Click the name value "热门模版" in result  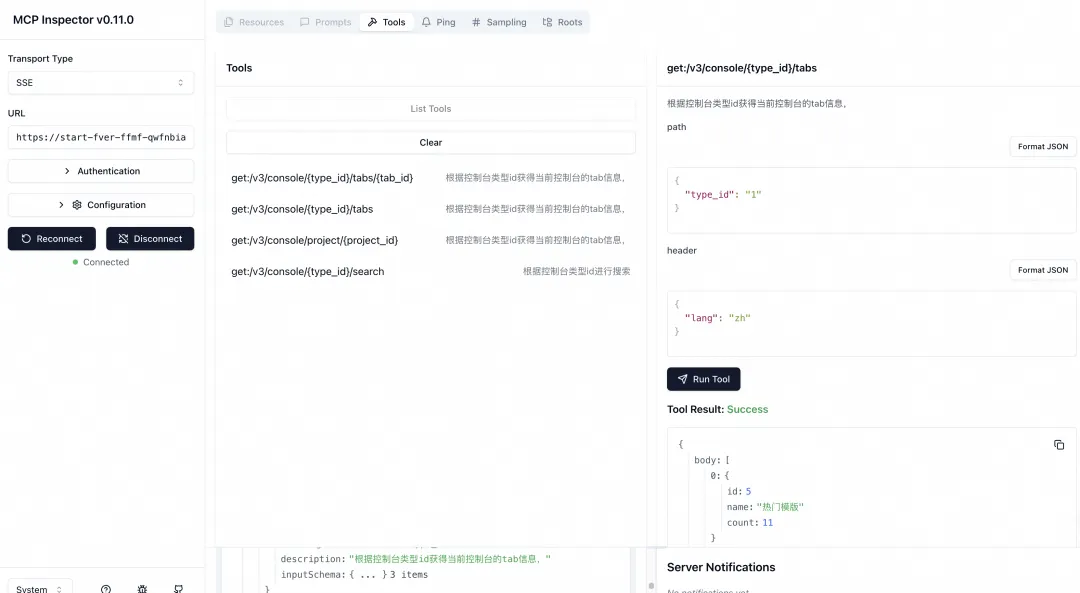(x=780, y=507)
